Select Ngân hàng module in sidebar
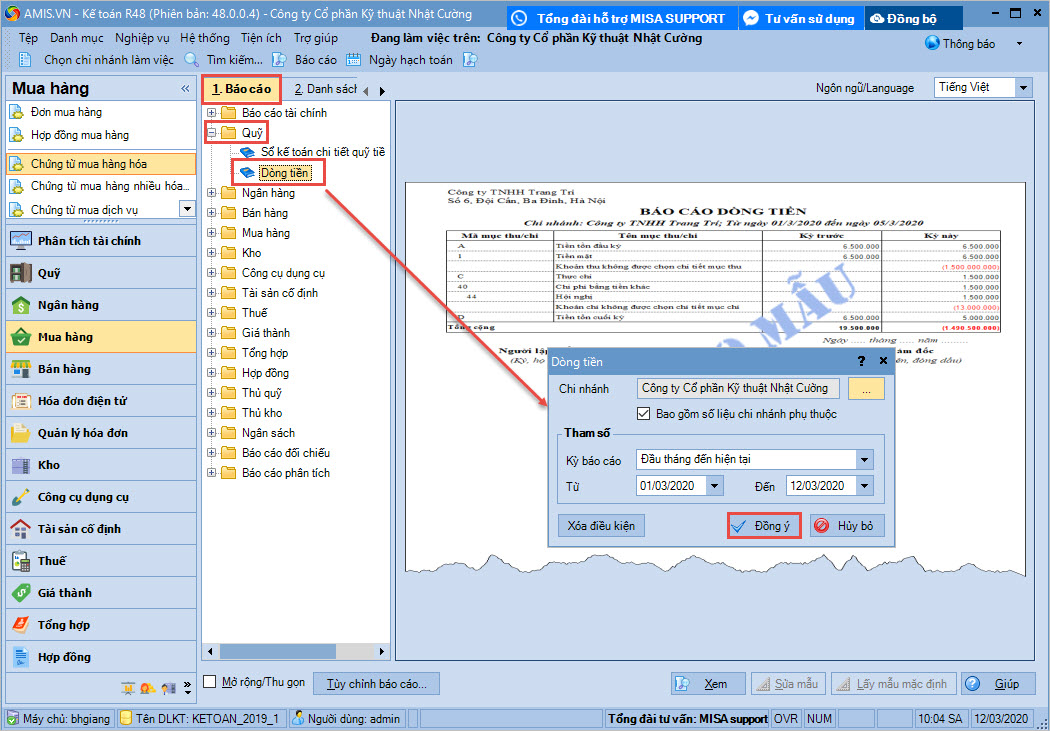This screenshot has width=1050, height=731. click(x=67, y=305)
